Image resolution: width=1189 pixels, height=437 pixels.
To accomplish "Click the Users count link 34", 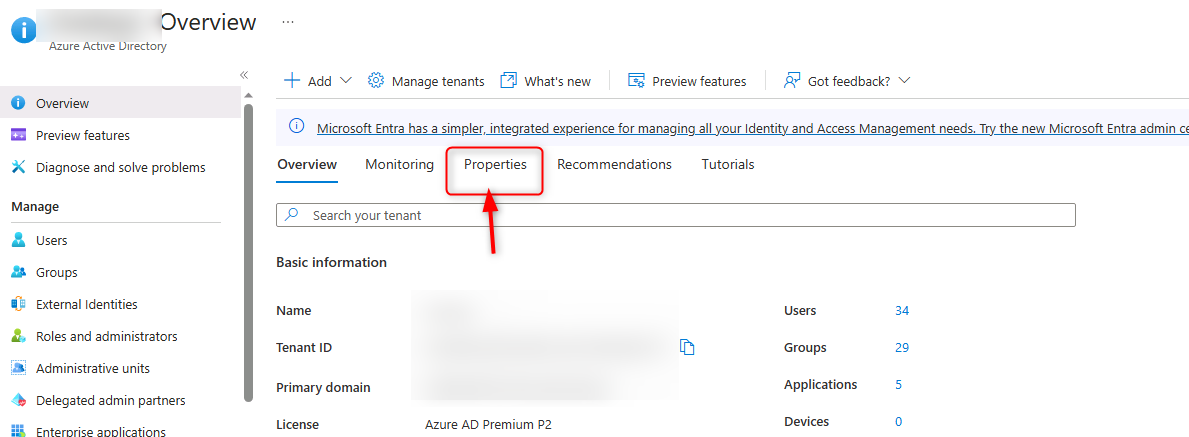I will [x=902, y=310].
